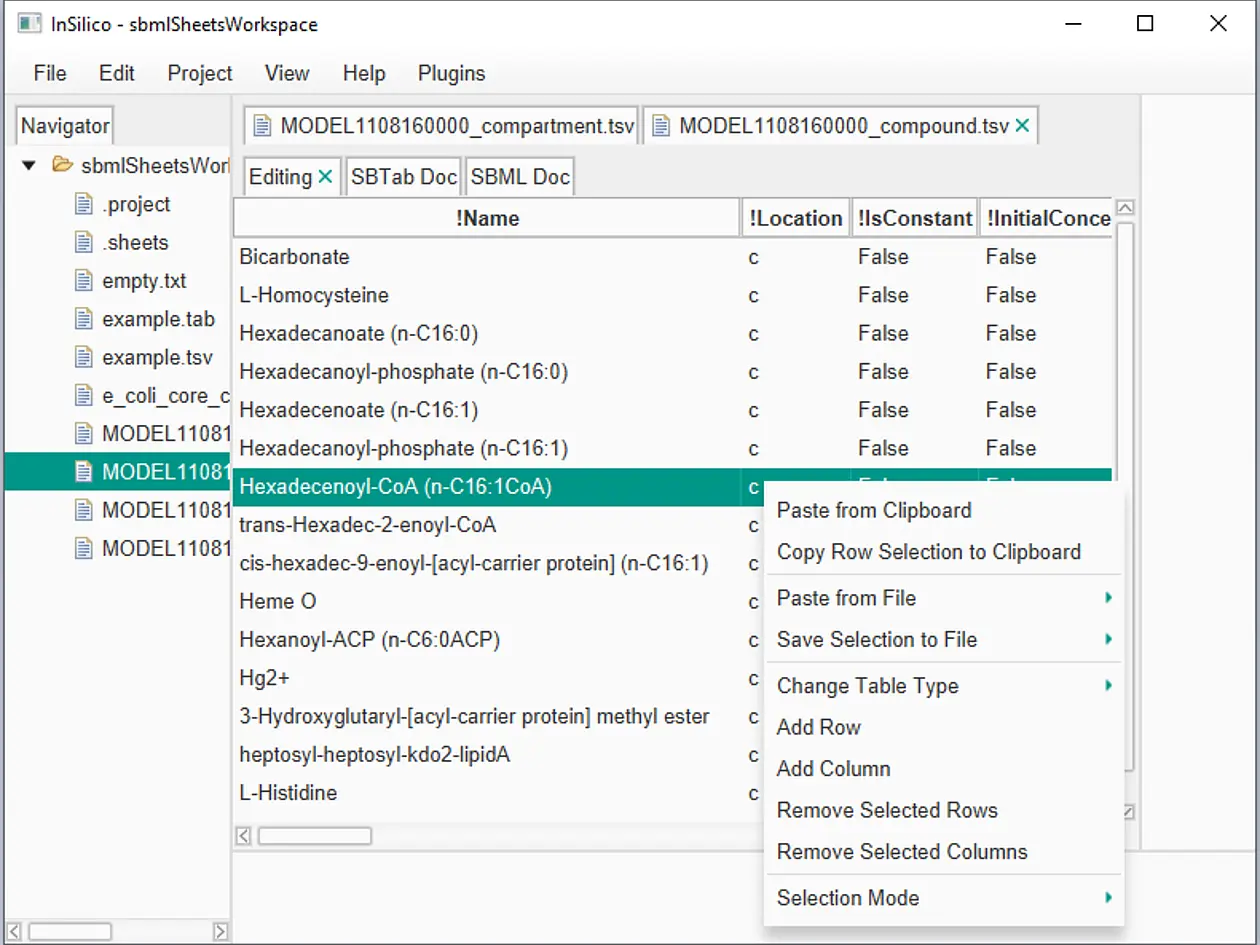Open the Project menu
The width and height of the screenshot is (1260, 945).
[x=200, y=73]
